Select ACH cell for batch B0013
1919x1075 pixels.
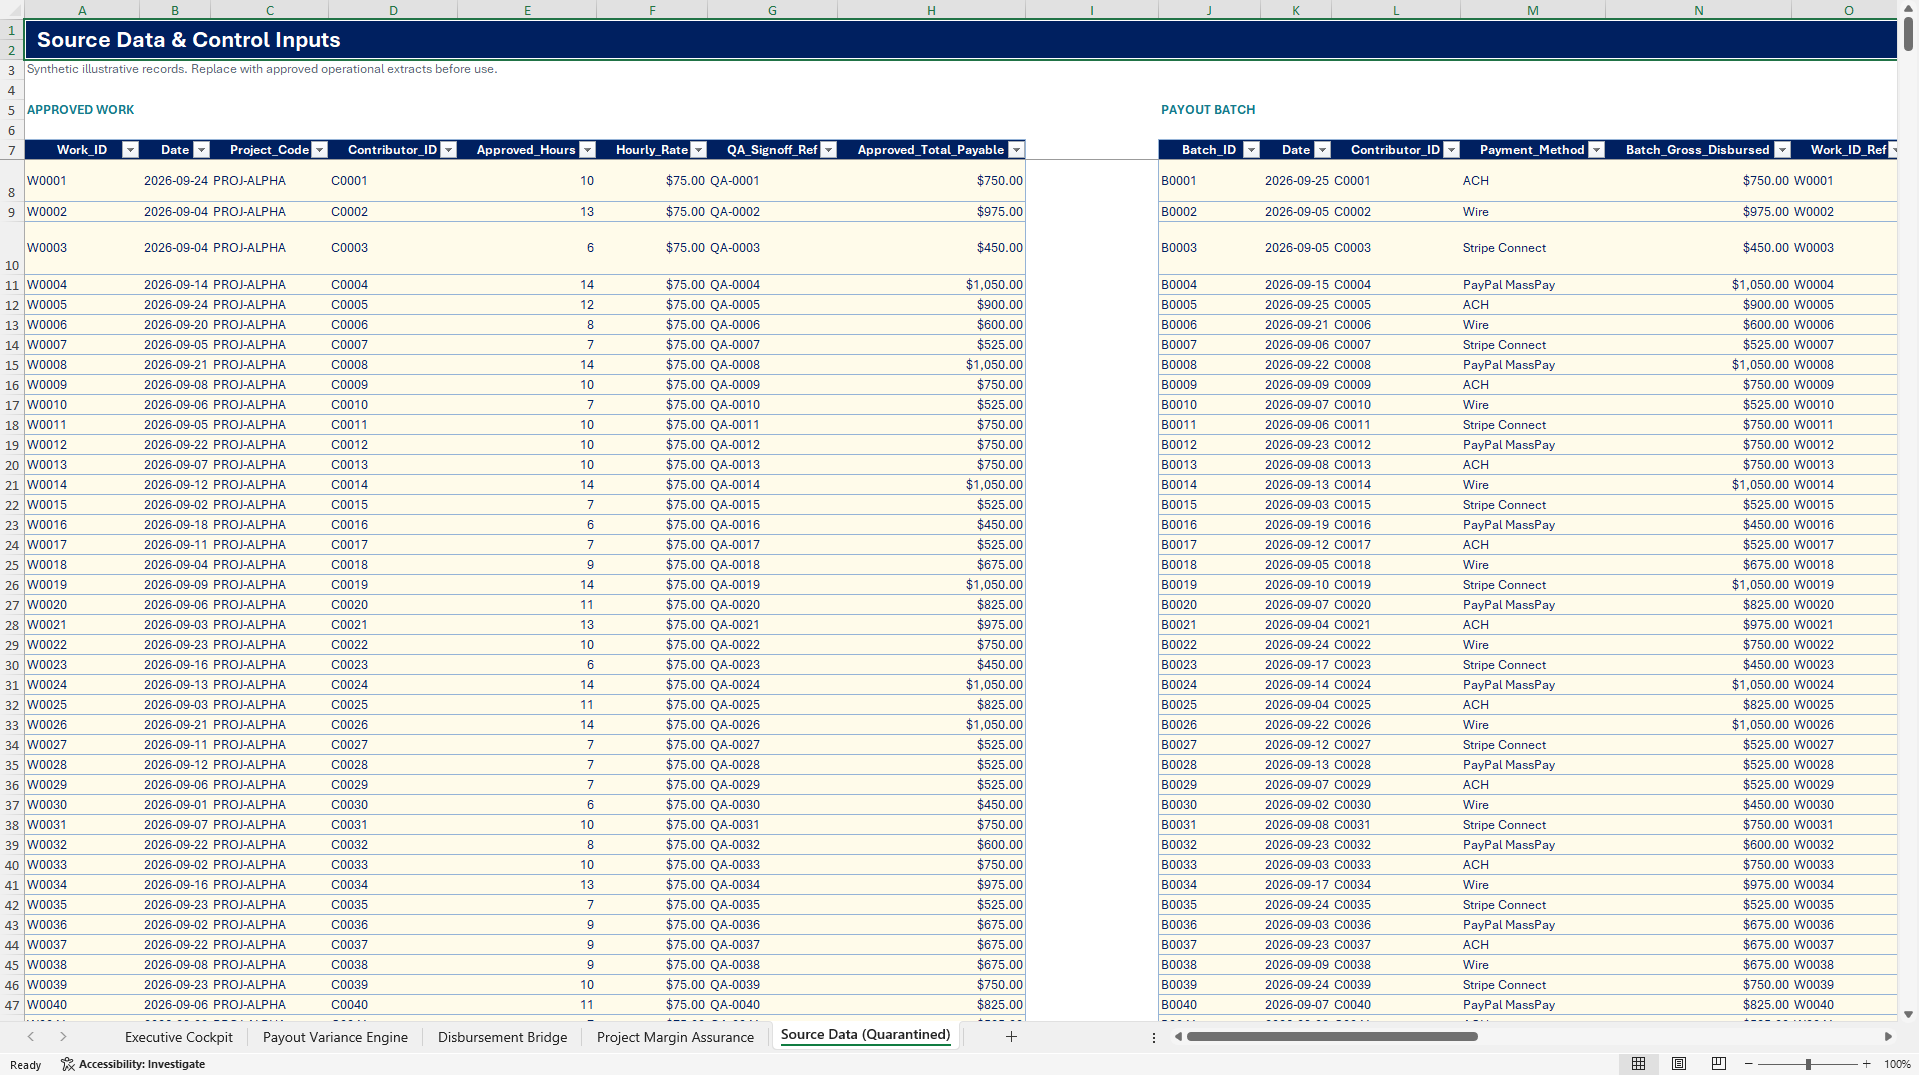pos(1532,465)
